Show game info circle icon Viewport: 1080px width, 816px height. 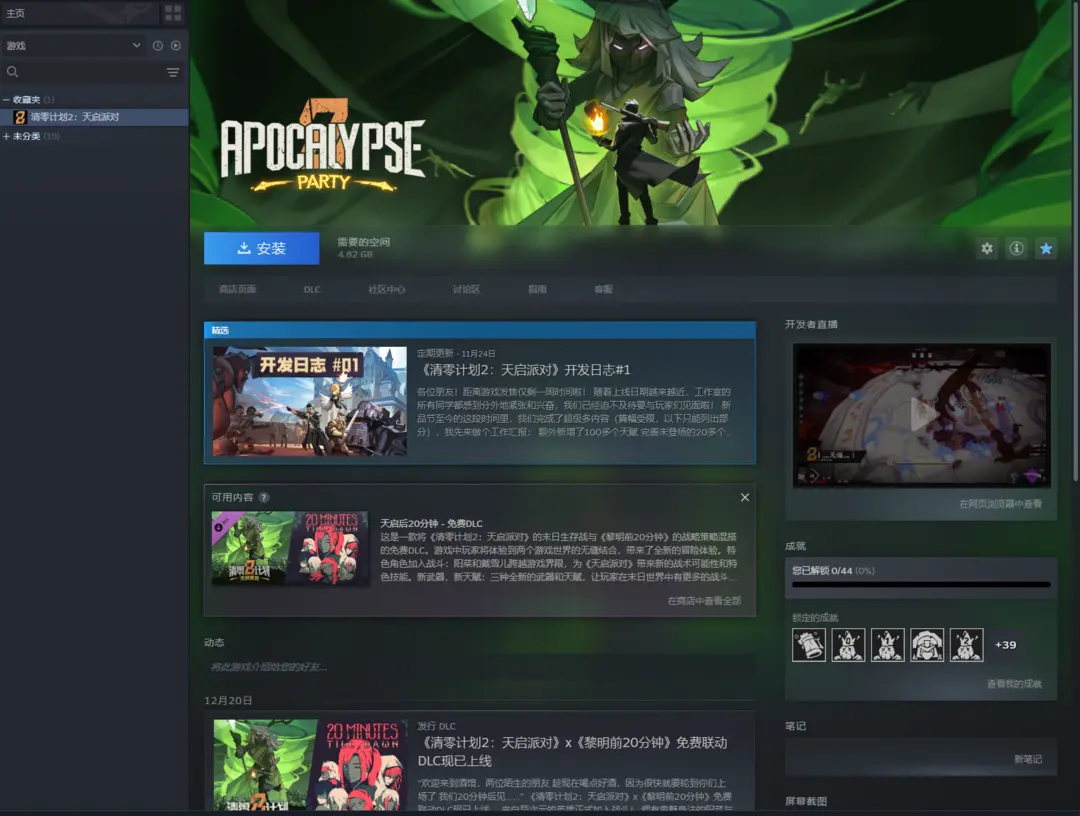tap(1017, 249)
